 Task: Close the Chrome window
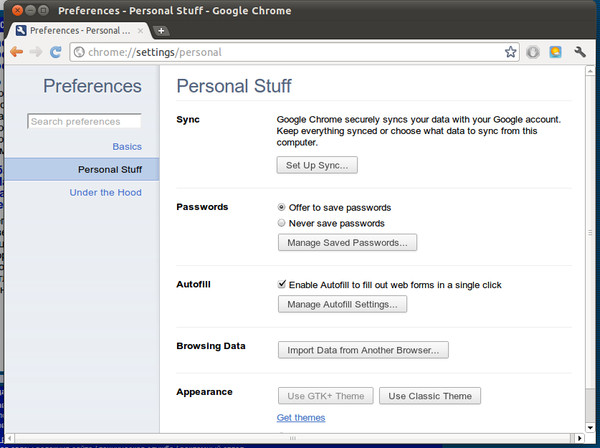17,10
